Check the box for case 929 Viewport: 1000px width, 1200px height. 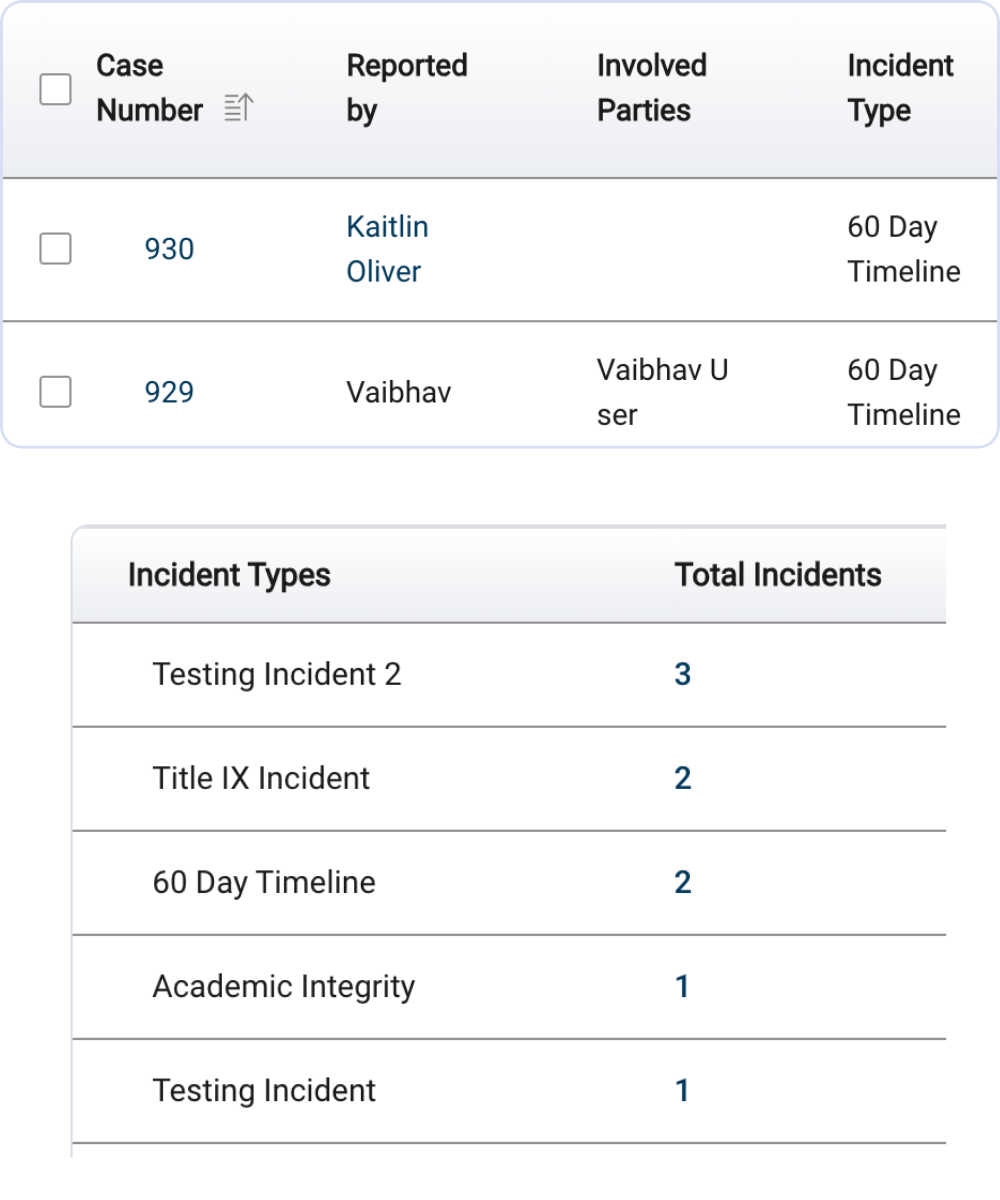tap(55, 392)
